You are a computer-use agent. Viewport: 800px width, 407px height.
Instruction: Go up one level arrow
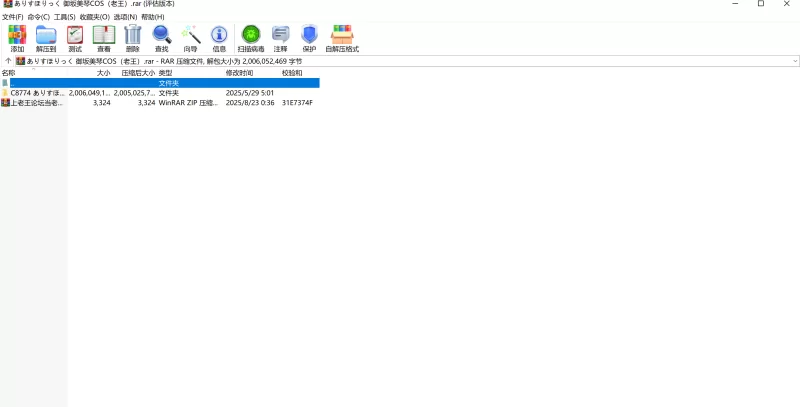(x=8, y=61)
